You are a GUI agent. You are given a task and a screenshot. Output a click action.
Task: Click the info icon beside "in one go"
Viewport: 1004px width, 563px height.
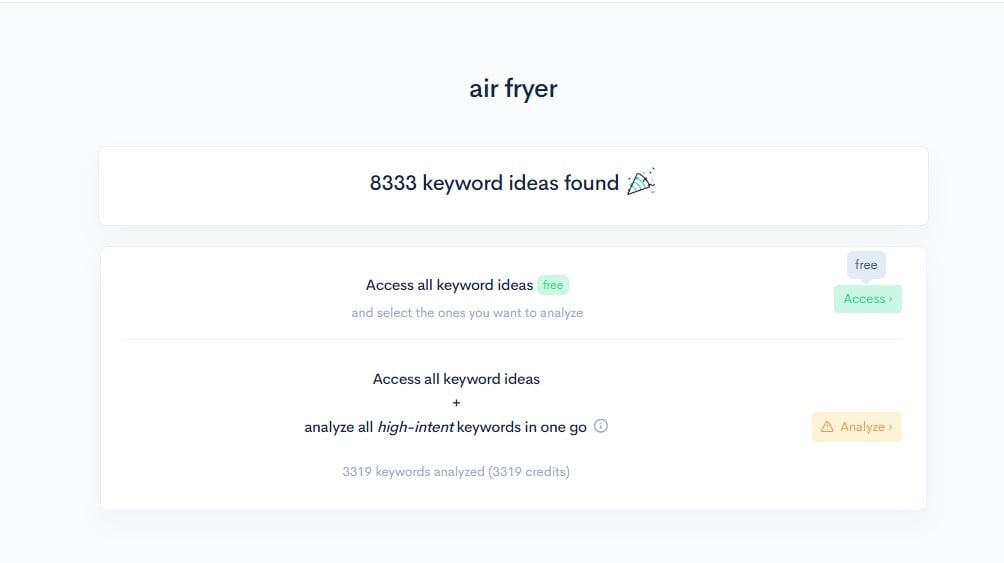coord(601,426)
